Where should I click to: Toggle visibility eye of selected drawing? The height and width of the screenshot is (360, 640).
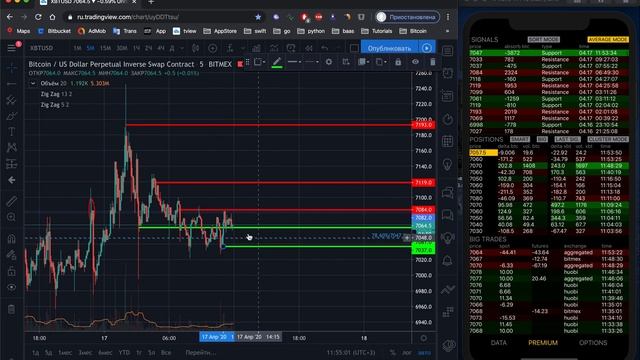(416, 62)
